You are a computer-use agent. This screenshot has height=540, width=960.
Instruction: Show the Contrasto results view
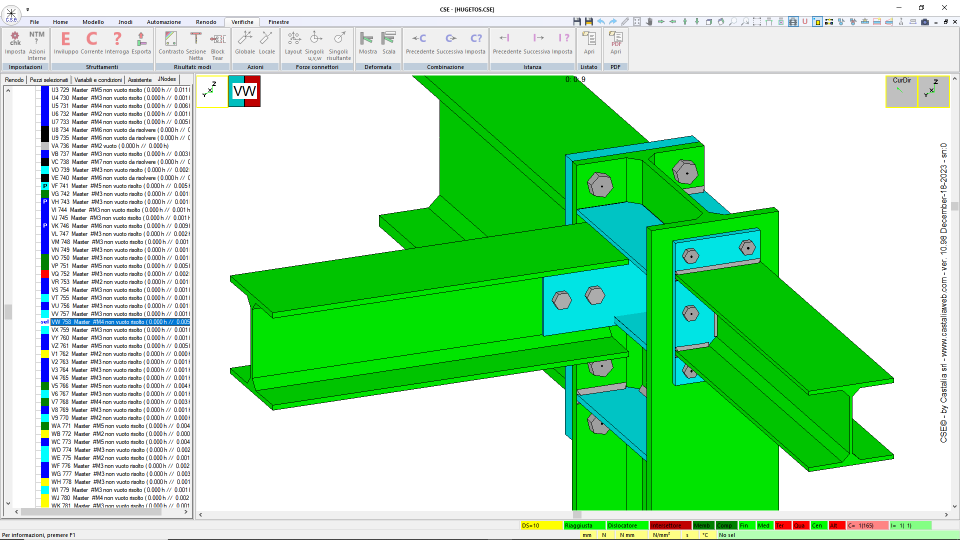click(171, 43)
